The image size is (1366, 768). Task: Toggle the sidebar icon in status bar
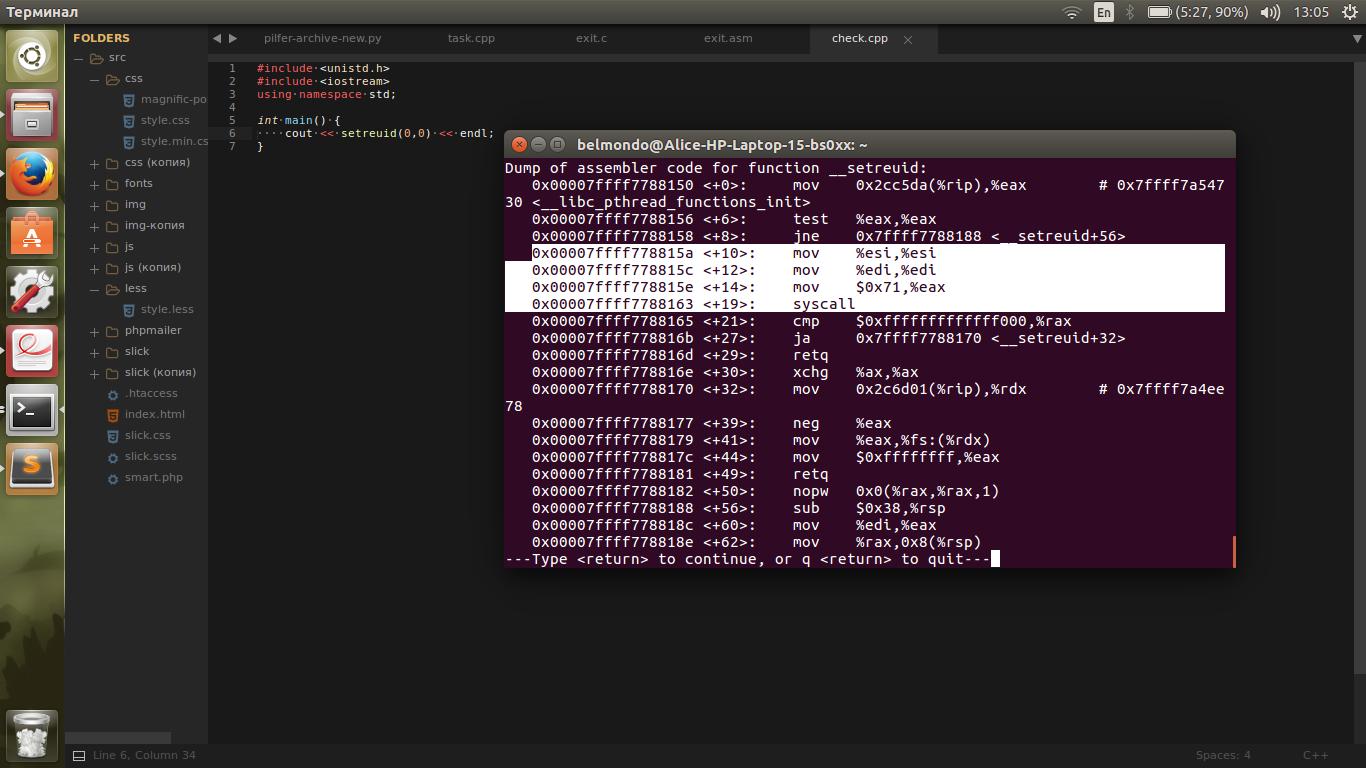[x=77, y=755]
